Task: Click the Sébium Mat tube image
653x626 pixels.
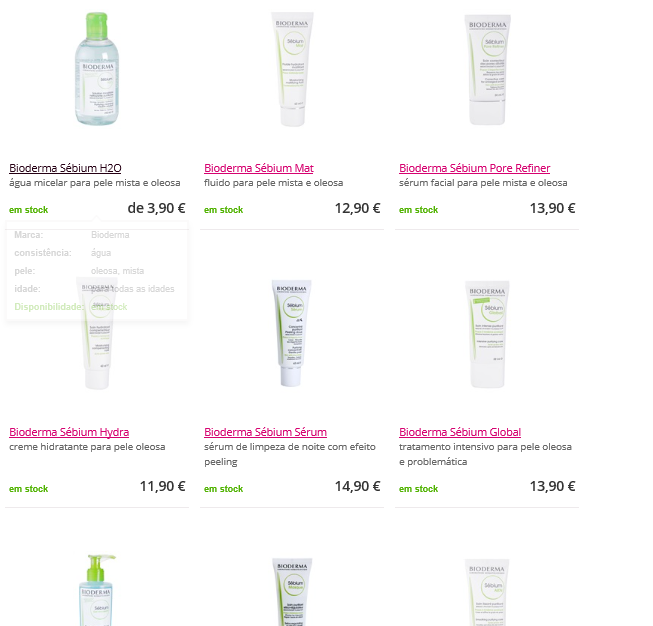Action: pos(292,69)
